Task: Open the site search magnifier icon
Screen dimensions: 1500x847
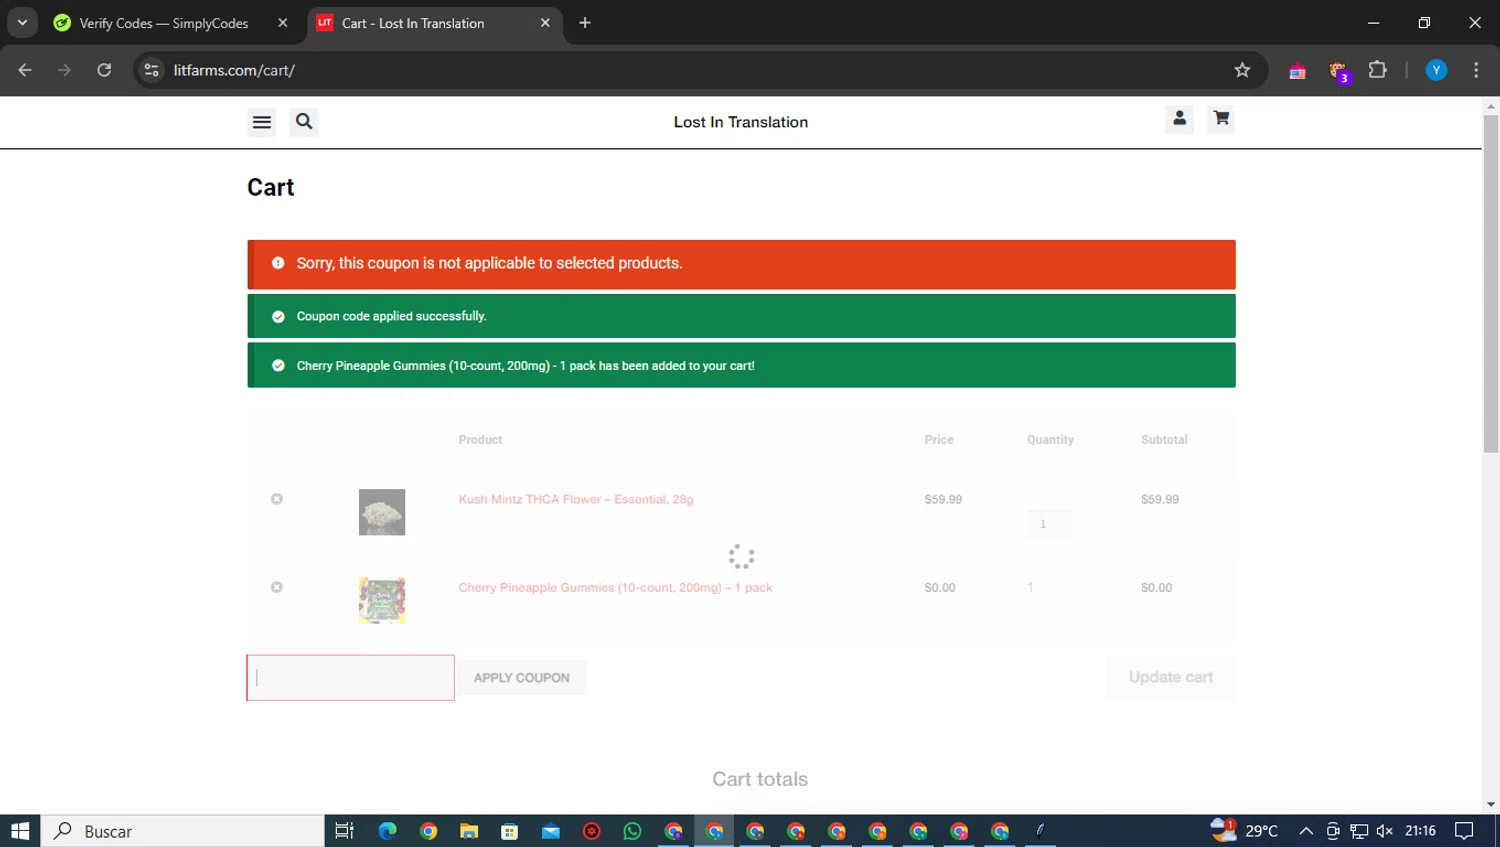Action: (304, 122)
